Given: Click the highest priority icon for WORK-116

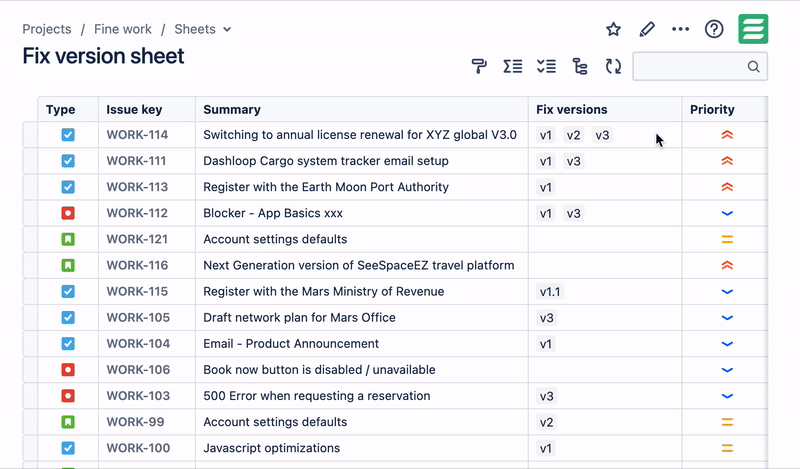Looking at the screenshot, I should click(x=727, y=265).
